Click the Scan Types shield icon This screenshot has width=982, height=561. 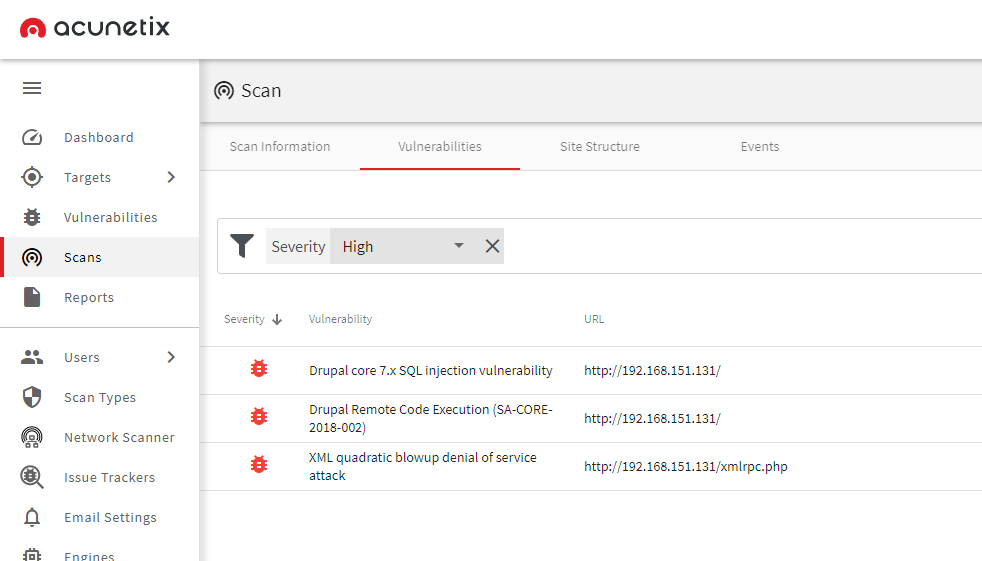[x=32, y=397]
